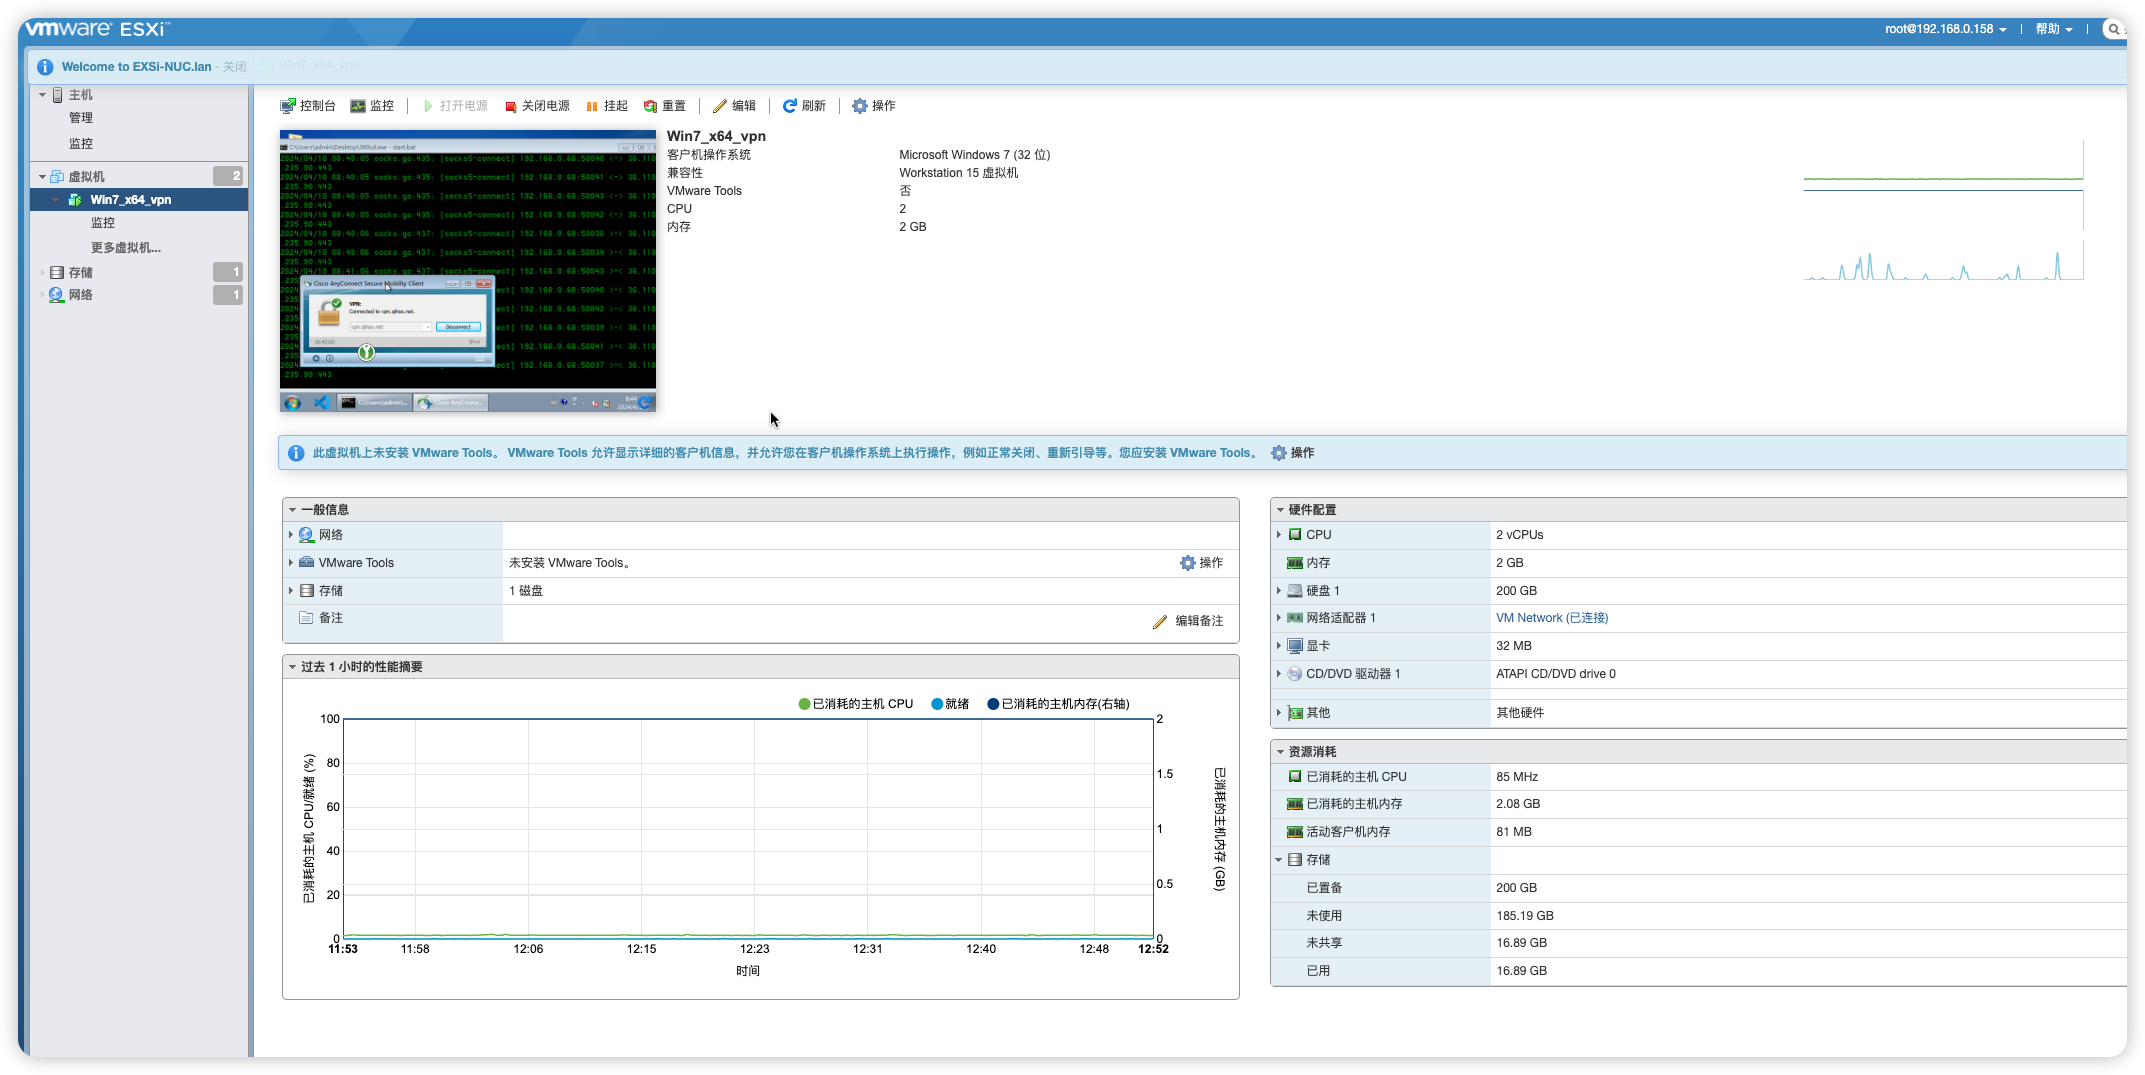
Task: Open the VM Network connected link
Action: pos(1552,618)
